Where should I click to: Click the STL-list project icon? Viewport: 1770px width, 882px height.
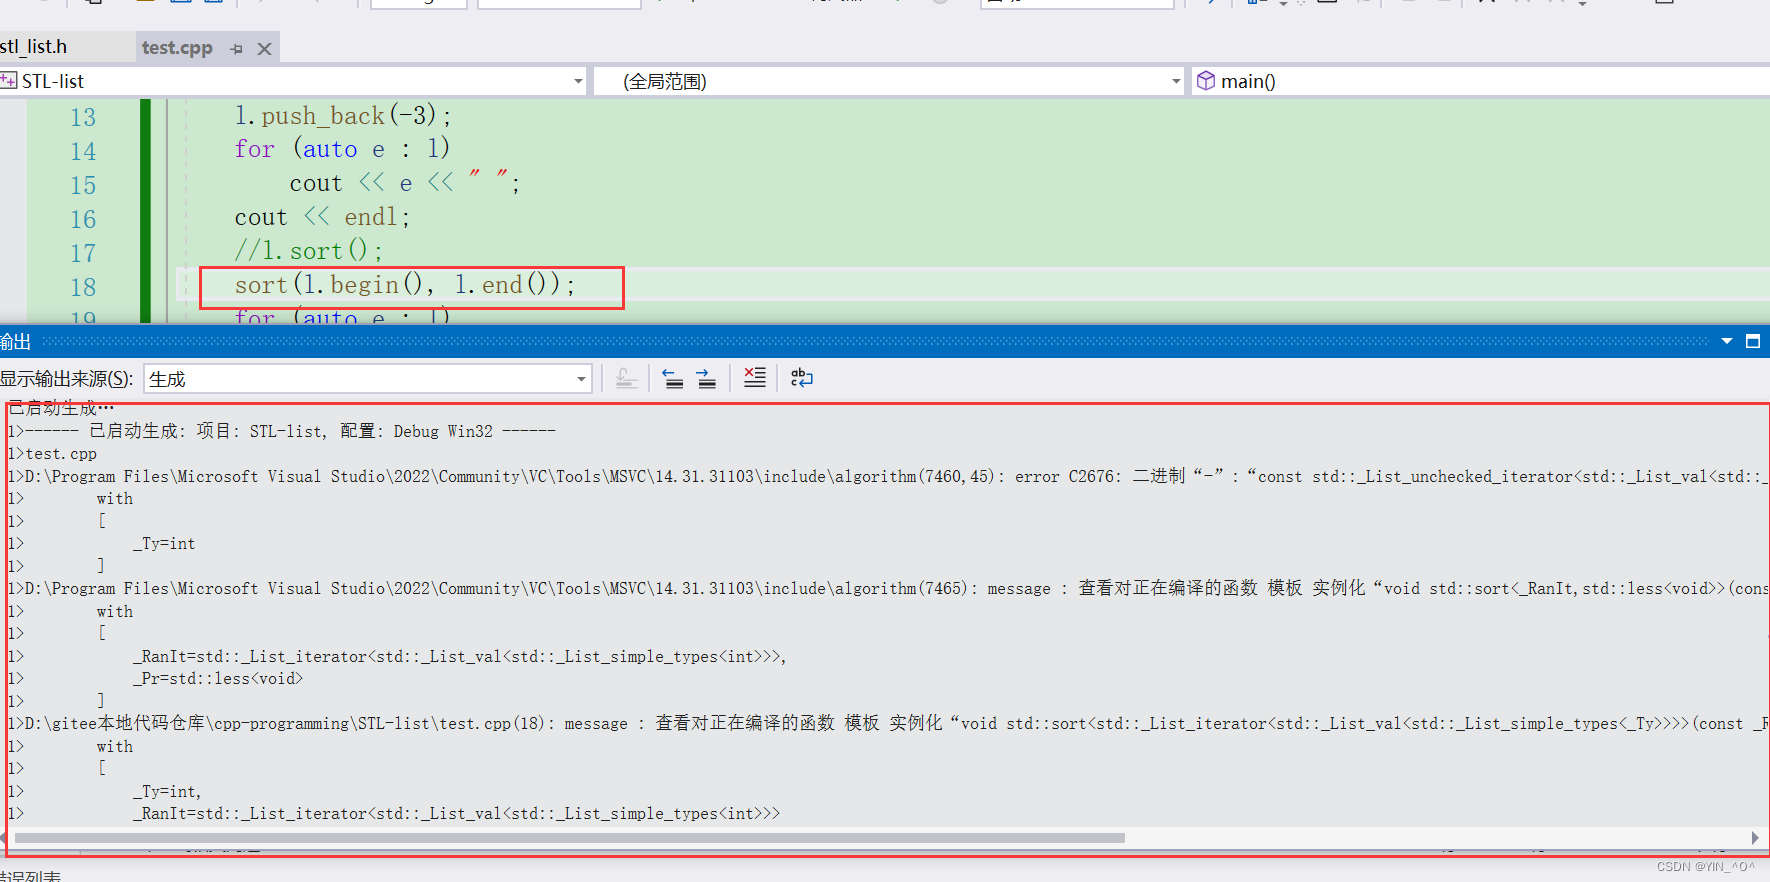coord(9,81)
